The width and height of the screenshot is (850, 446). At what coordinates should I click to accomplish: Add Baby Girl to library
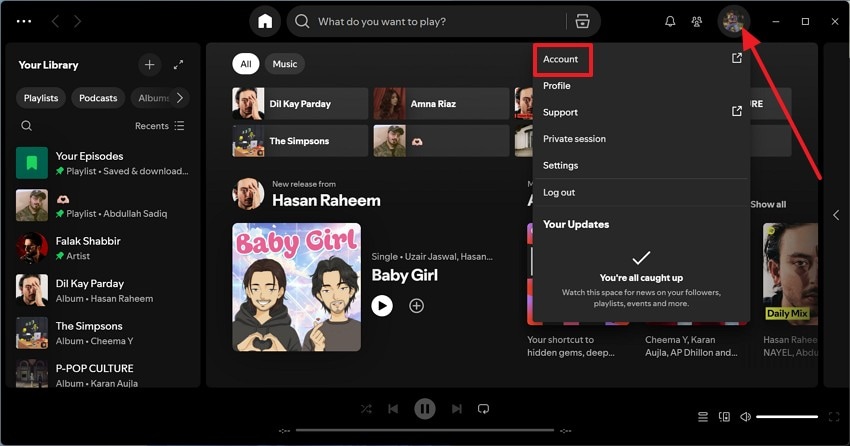click(416, 306)
